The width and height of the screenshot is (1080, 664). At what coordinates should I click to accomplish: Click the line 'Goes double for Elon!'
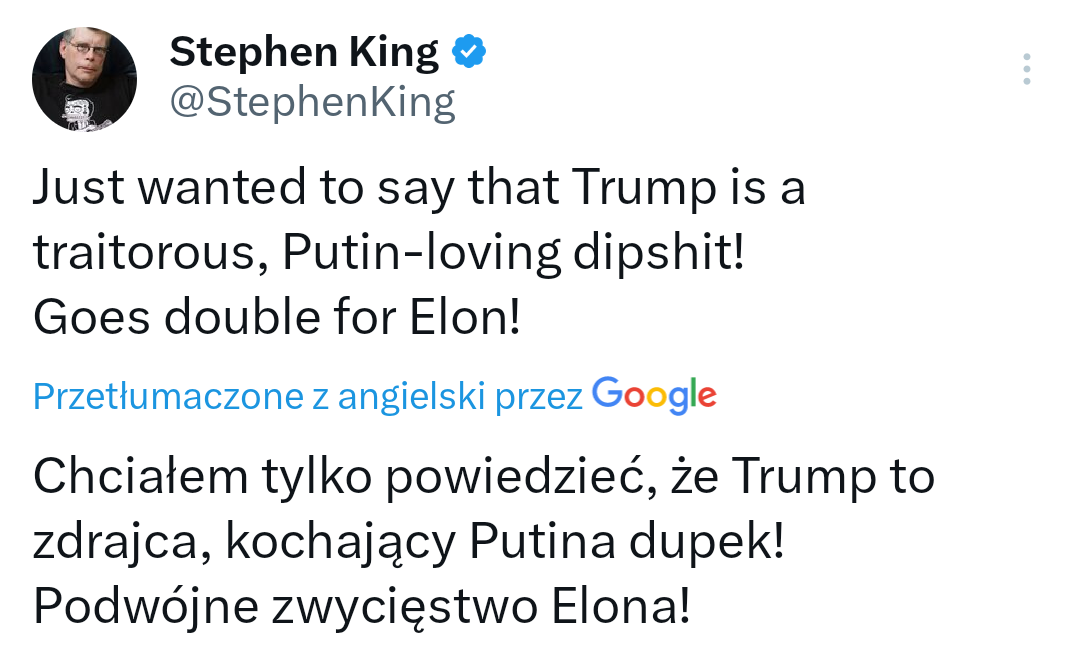pos(277,319)
